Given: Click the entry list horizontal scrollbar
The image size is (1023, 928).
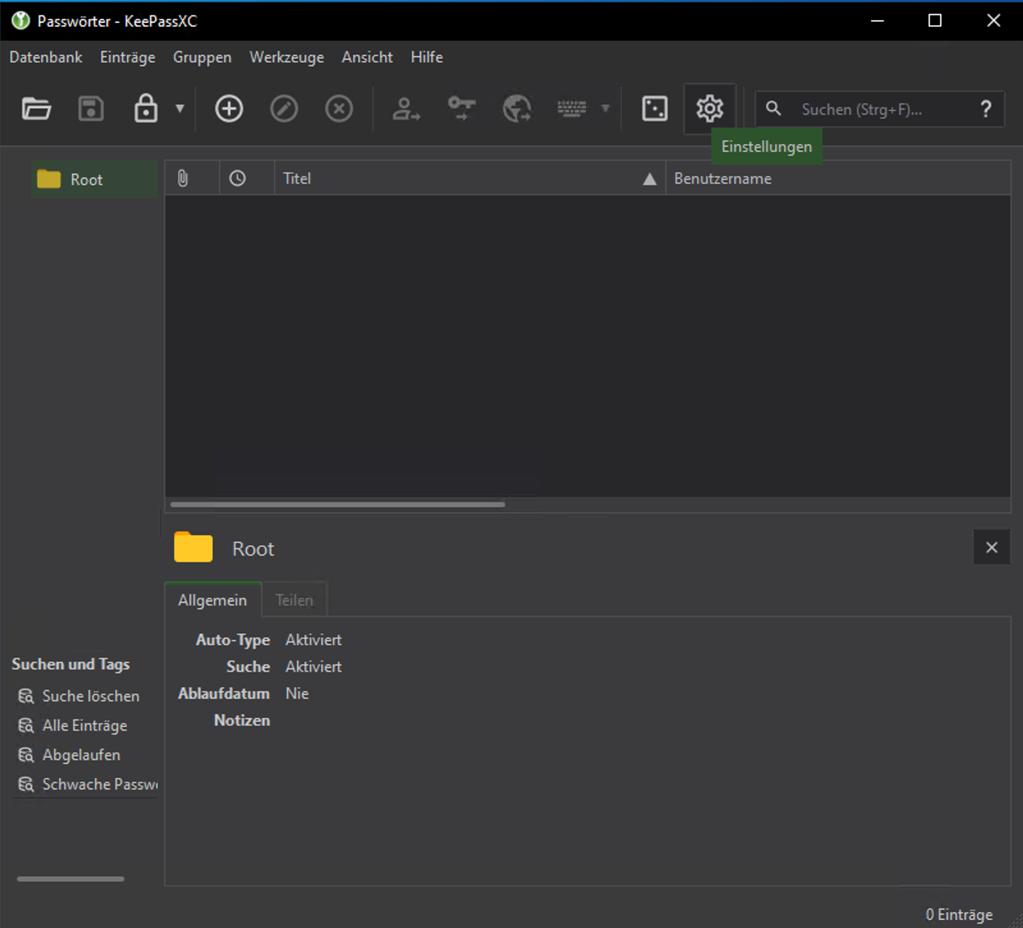Looking at the screenshot, I should [337, 504].
